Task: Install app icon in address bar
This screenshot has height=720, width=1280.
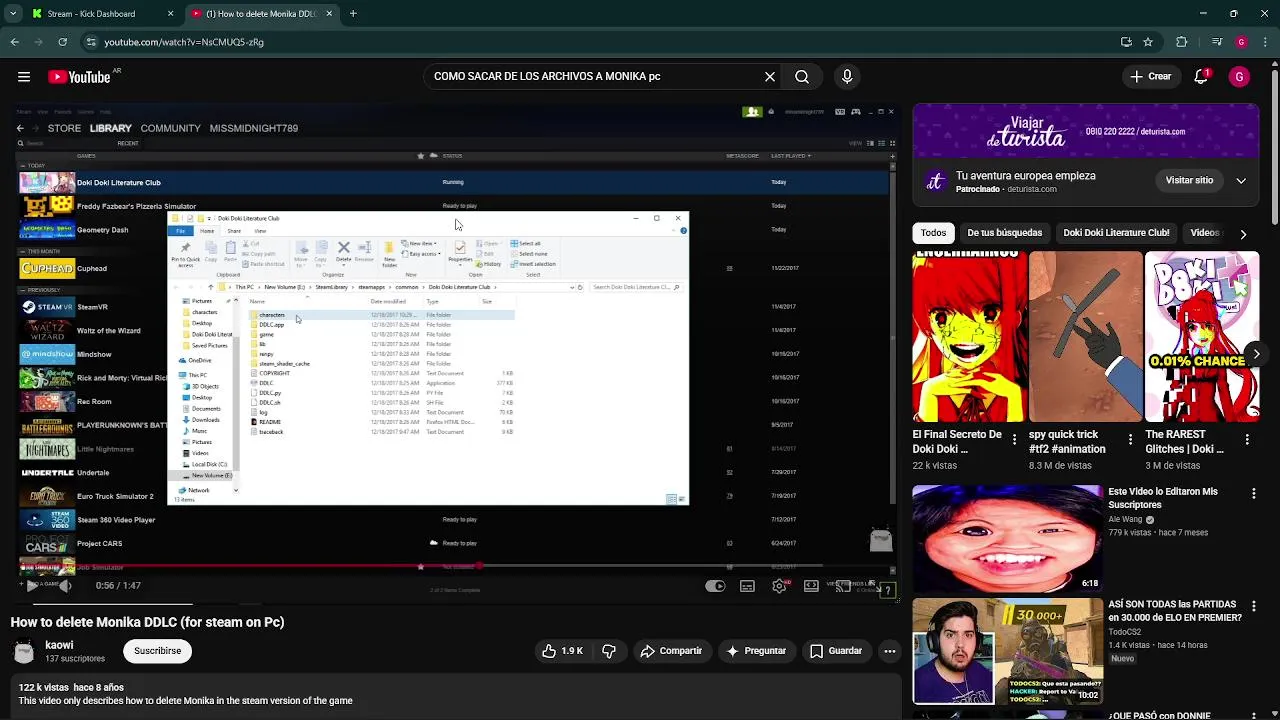Action: (x=1126, y=42)
